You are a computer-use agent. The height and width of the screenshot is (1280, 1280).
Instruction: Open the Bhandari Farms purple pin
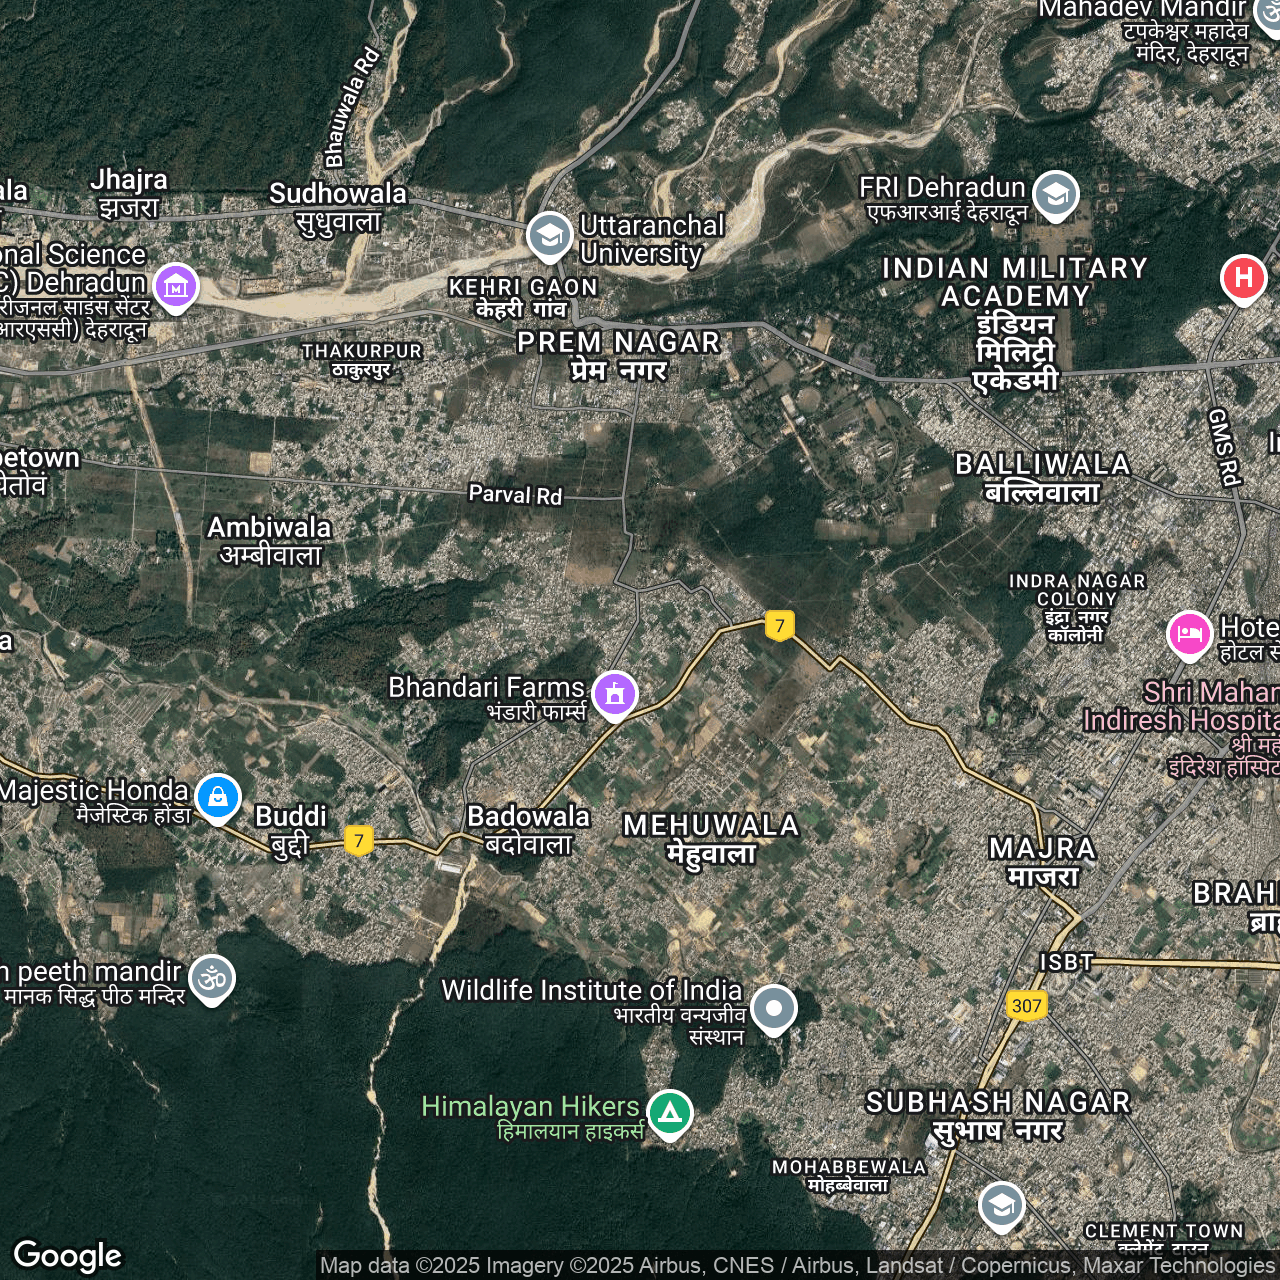pos(614,693)
